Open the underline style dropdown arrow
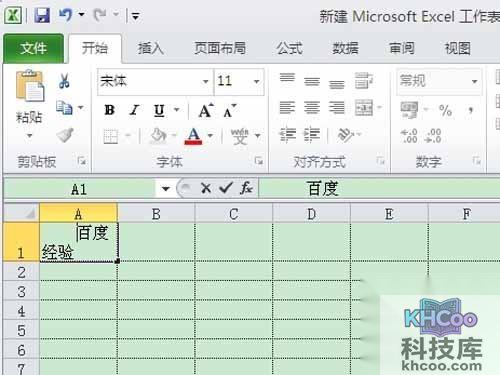500x375 pixels. (x=177, y=109)
